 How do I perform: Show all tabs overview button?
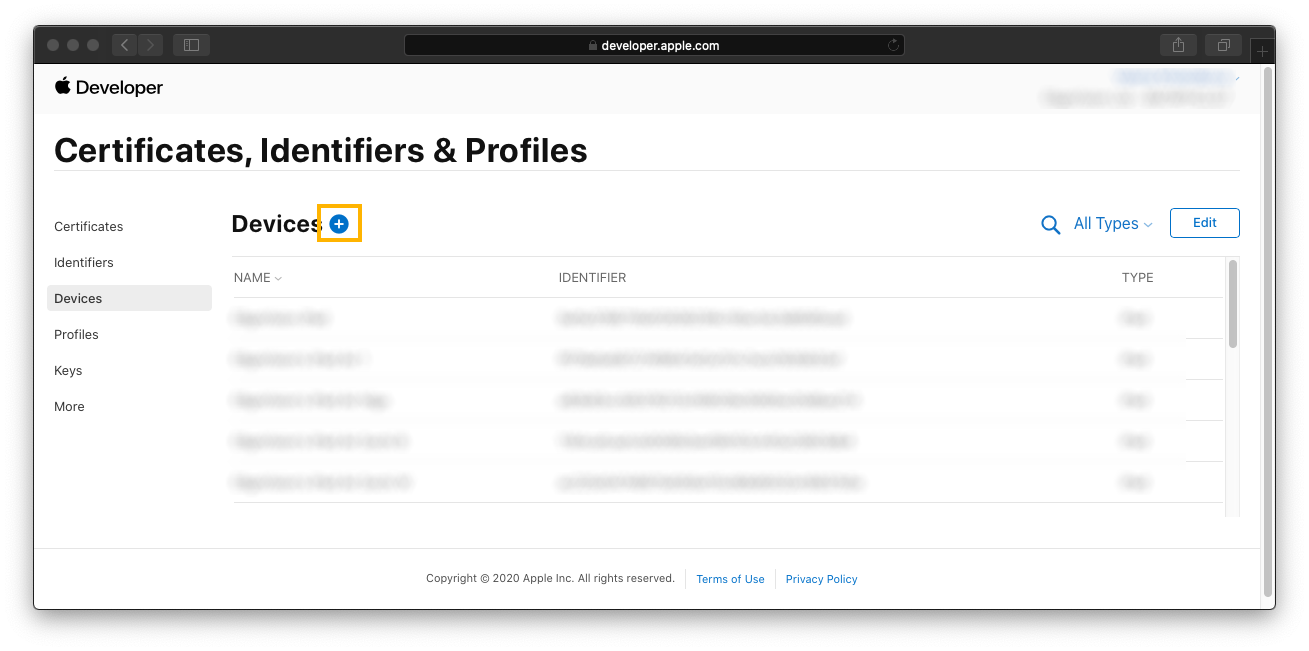(x=1223, y=45)
